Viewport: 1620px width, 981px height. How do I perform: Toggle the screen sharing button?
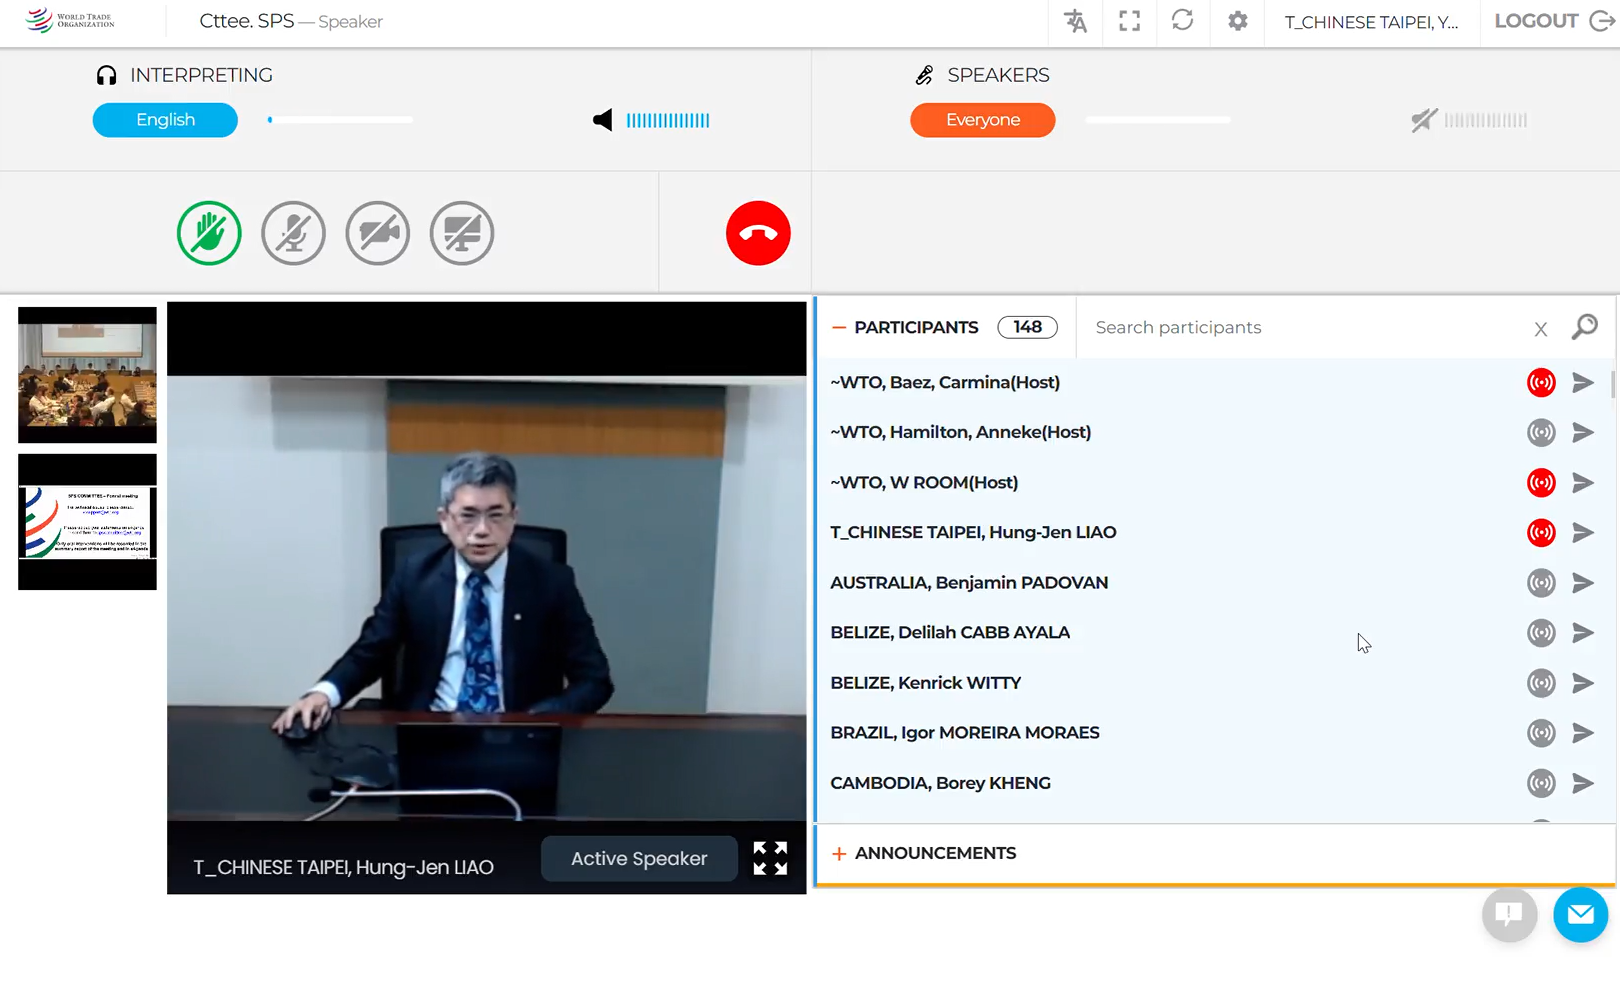tap(461, 233)
